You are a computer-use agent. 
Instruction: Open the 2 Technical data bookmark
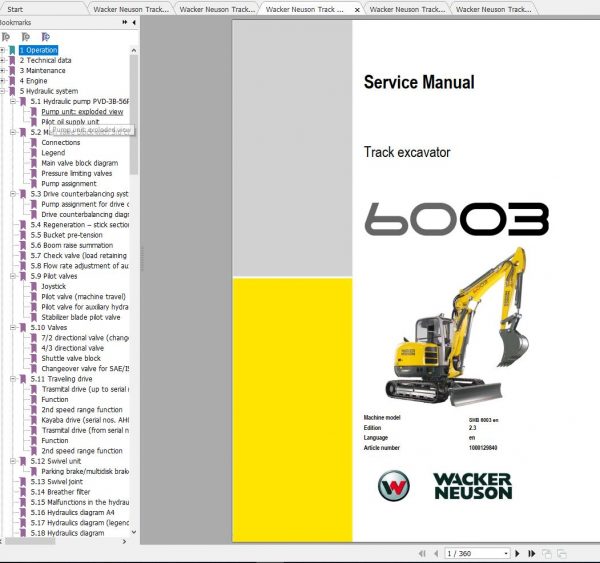(x=45, y=60)
